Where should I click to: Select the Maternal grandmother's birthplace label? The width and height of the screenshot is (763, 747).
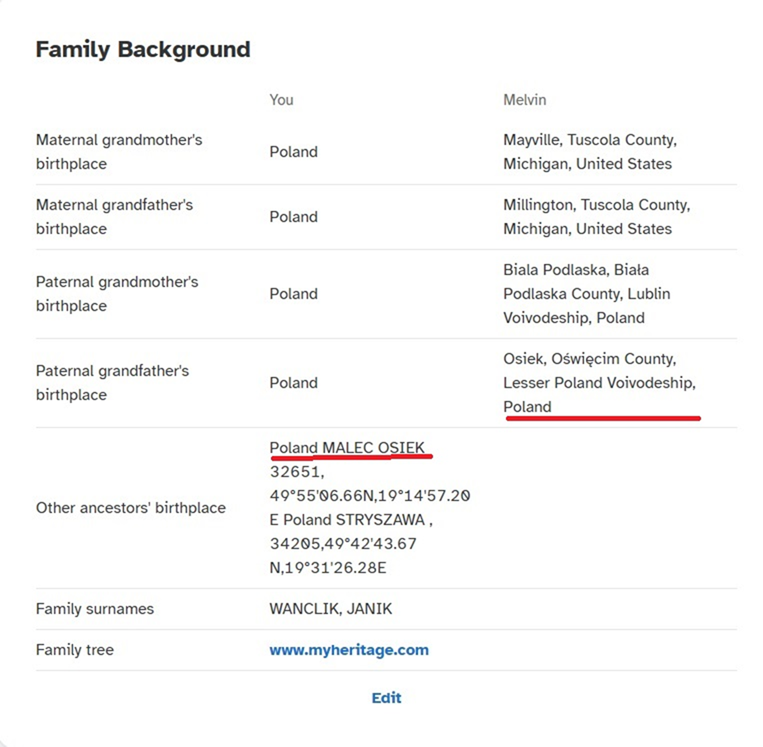[x=119, y=152]
